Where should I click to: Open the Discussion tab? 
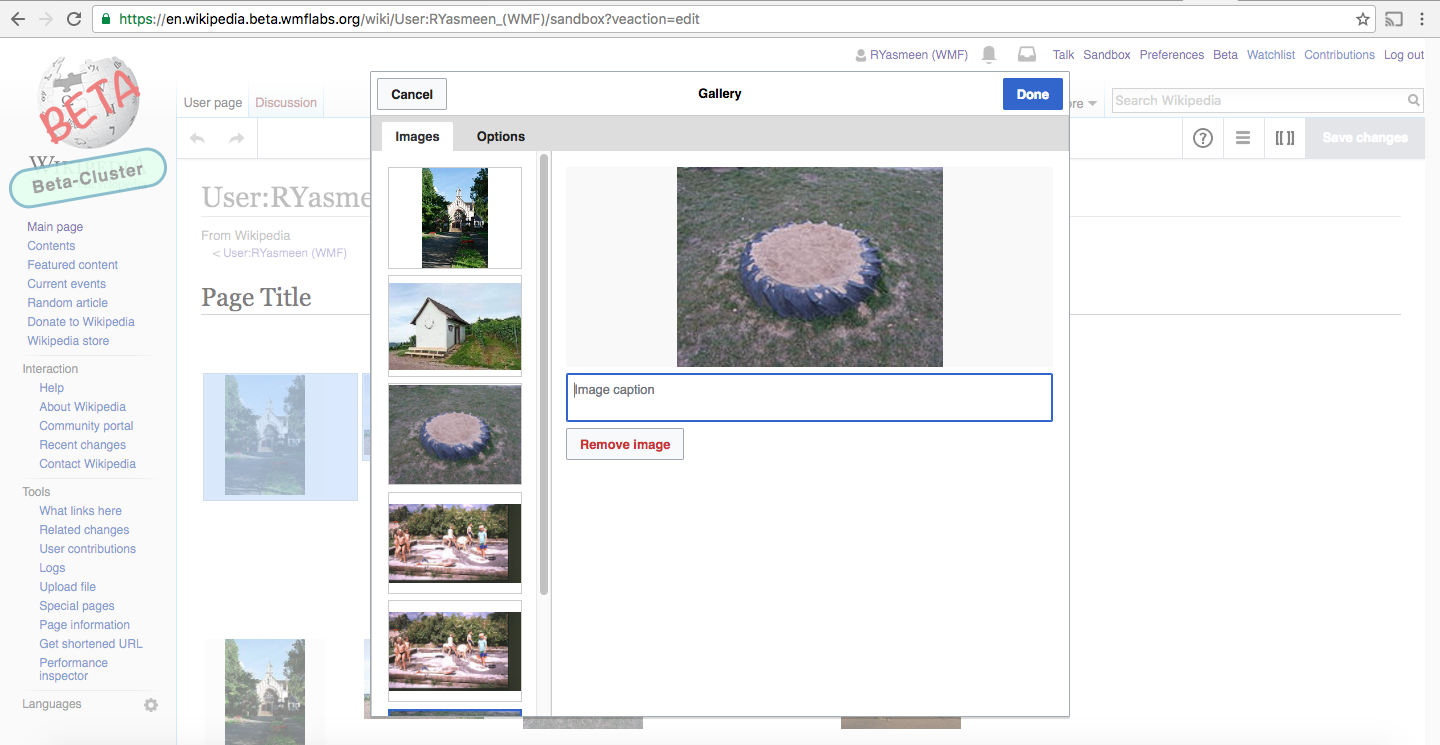(286, 102)
